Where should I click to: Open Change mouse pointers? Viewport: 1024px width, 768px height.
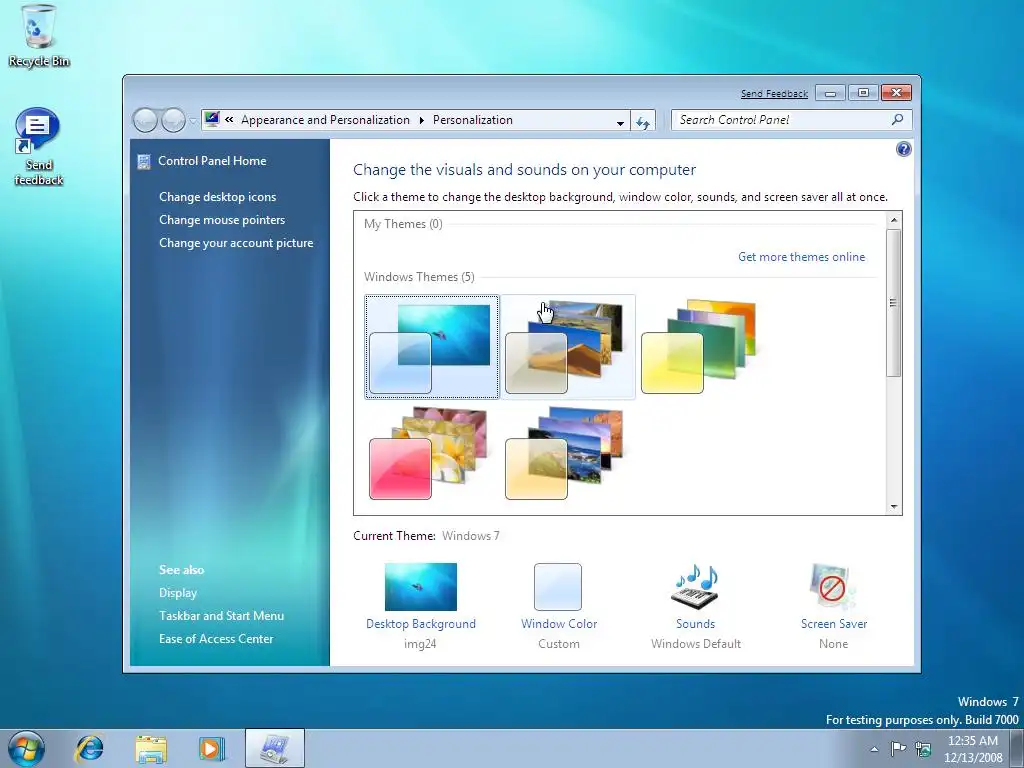pos(222,219)
